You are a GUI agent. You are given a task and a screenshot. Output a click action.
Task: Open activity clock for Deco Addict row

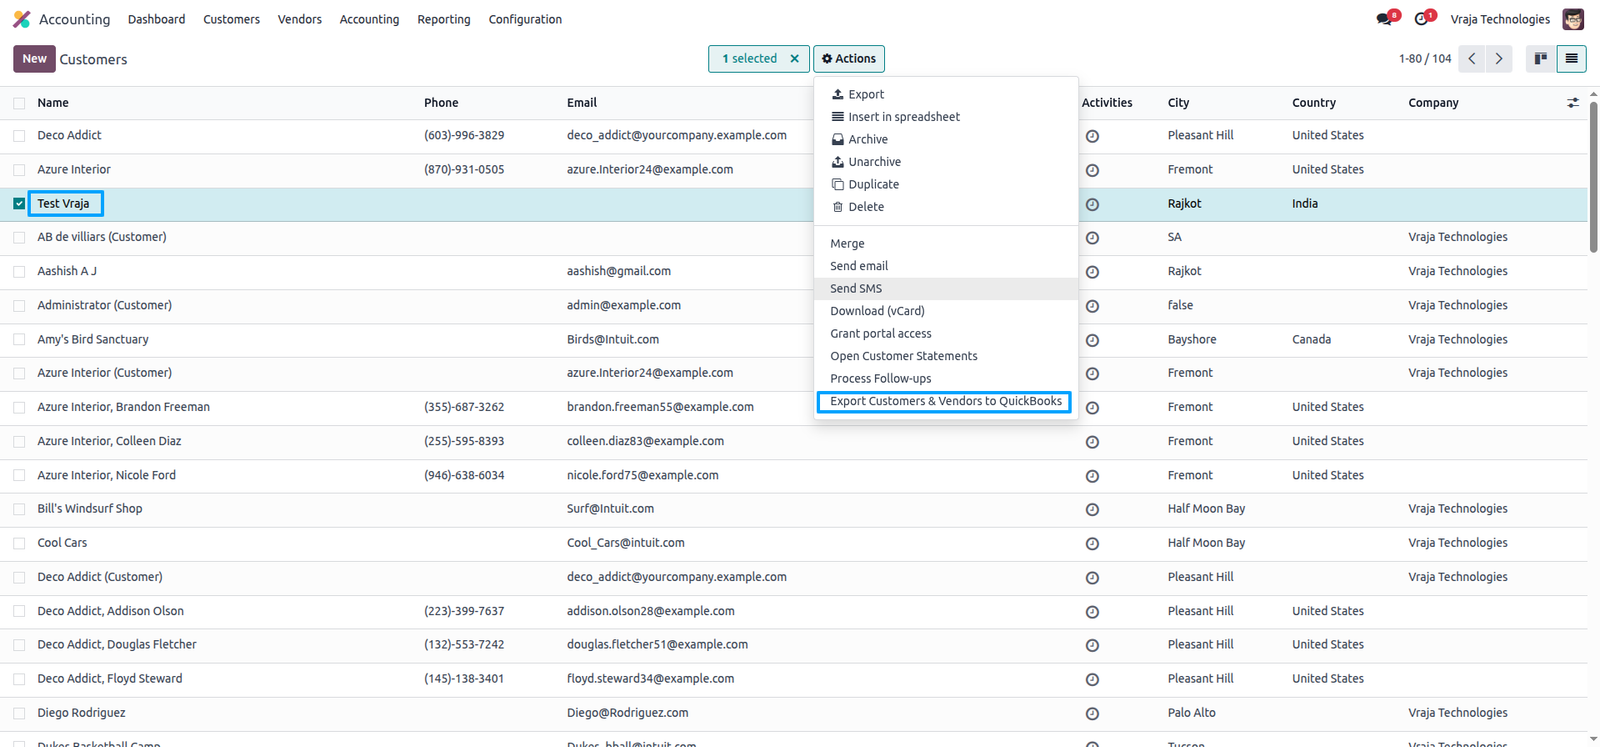1092,136
